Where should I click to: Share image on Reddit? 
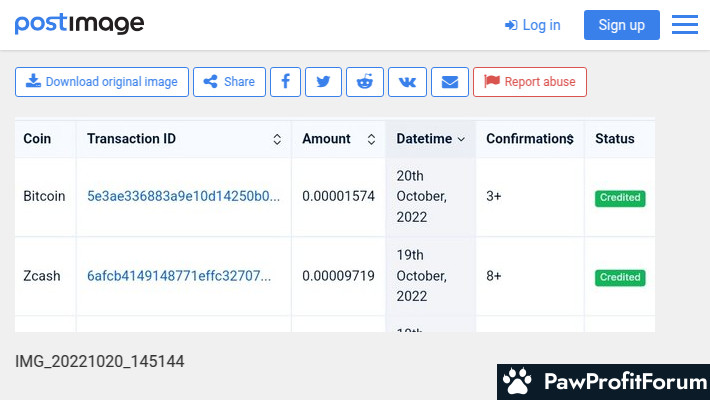365,82
